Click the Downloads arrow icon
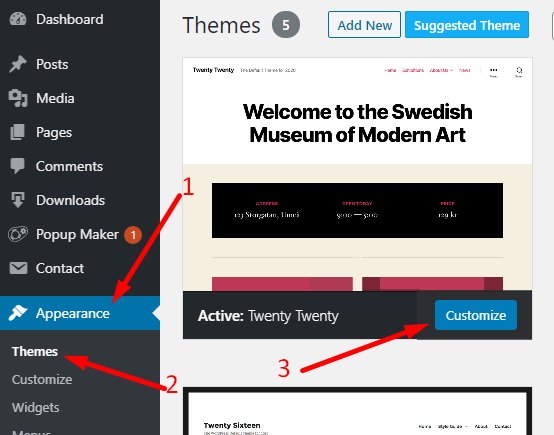This screenshot has width=554, height=435. (x=18, y=200)
